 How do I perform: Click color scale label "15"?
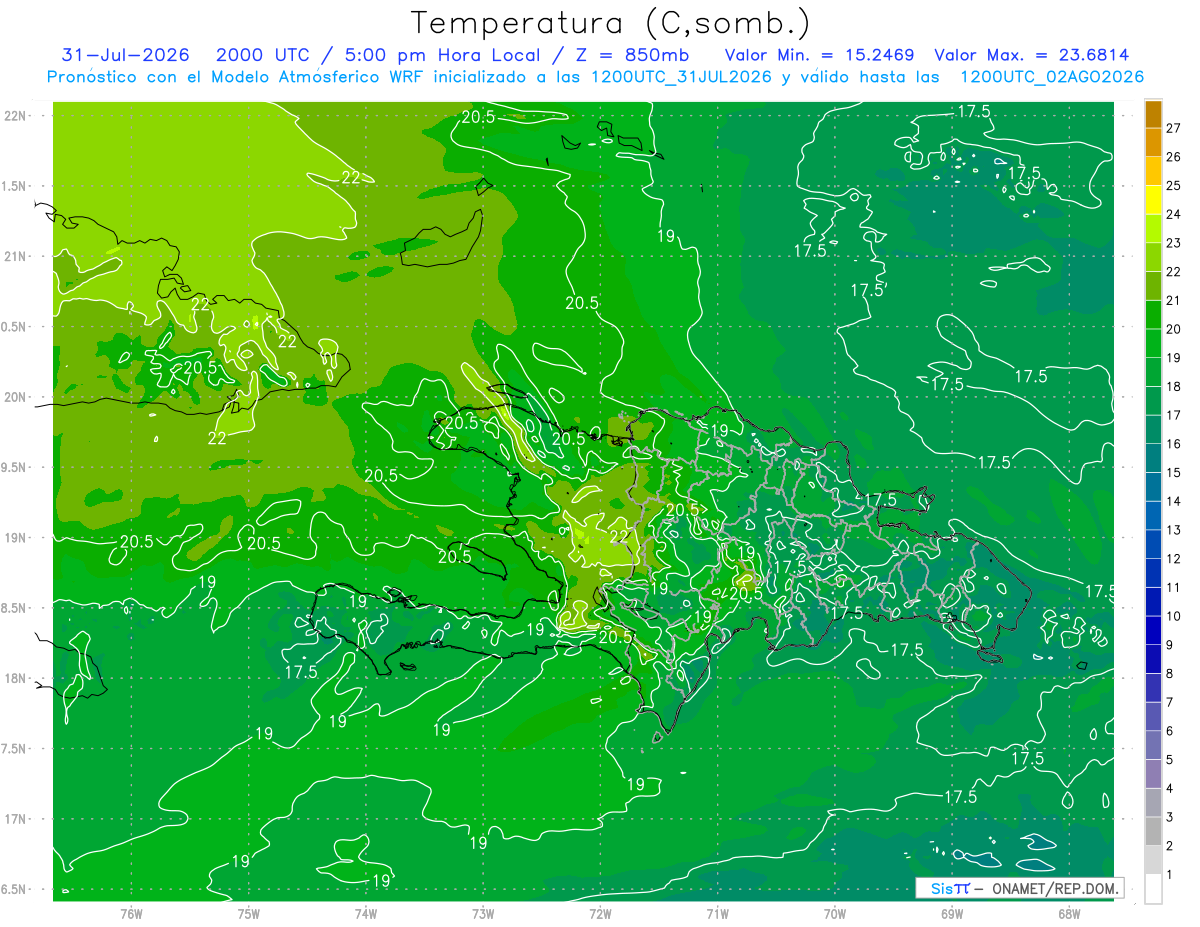[1174, 473]
